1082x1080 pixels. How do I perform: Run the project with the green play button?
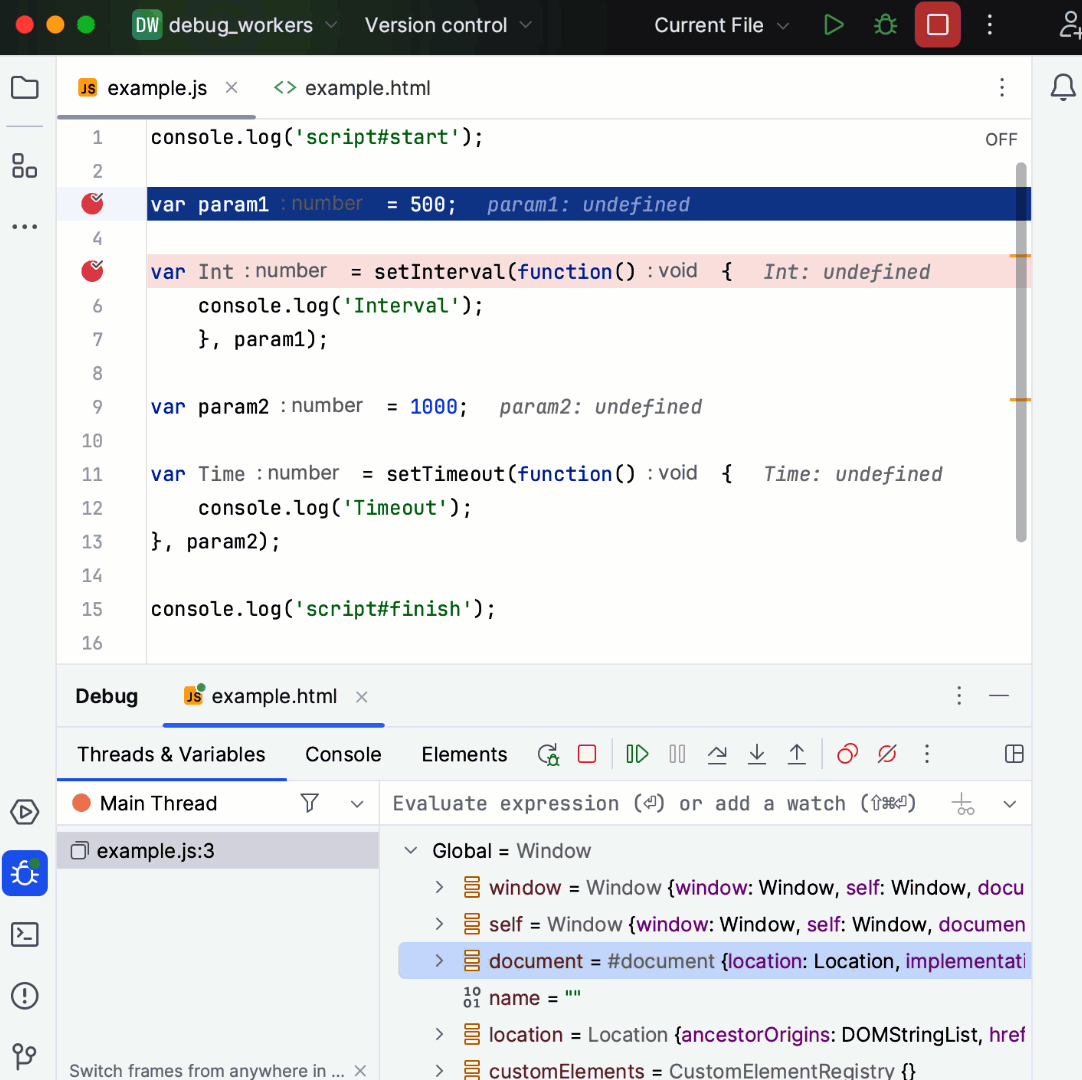click(x=834, y=25)
